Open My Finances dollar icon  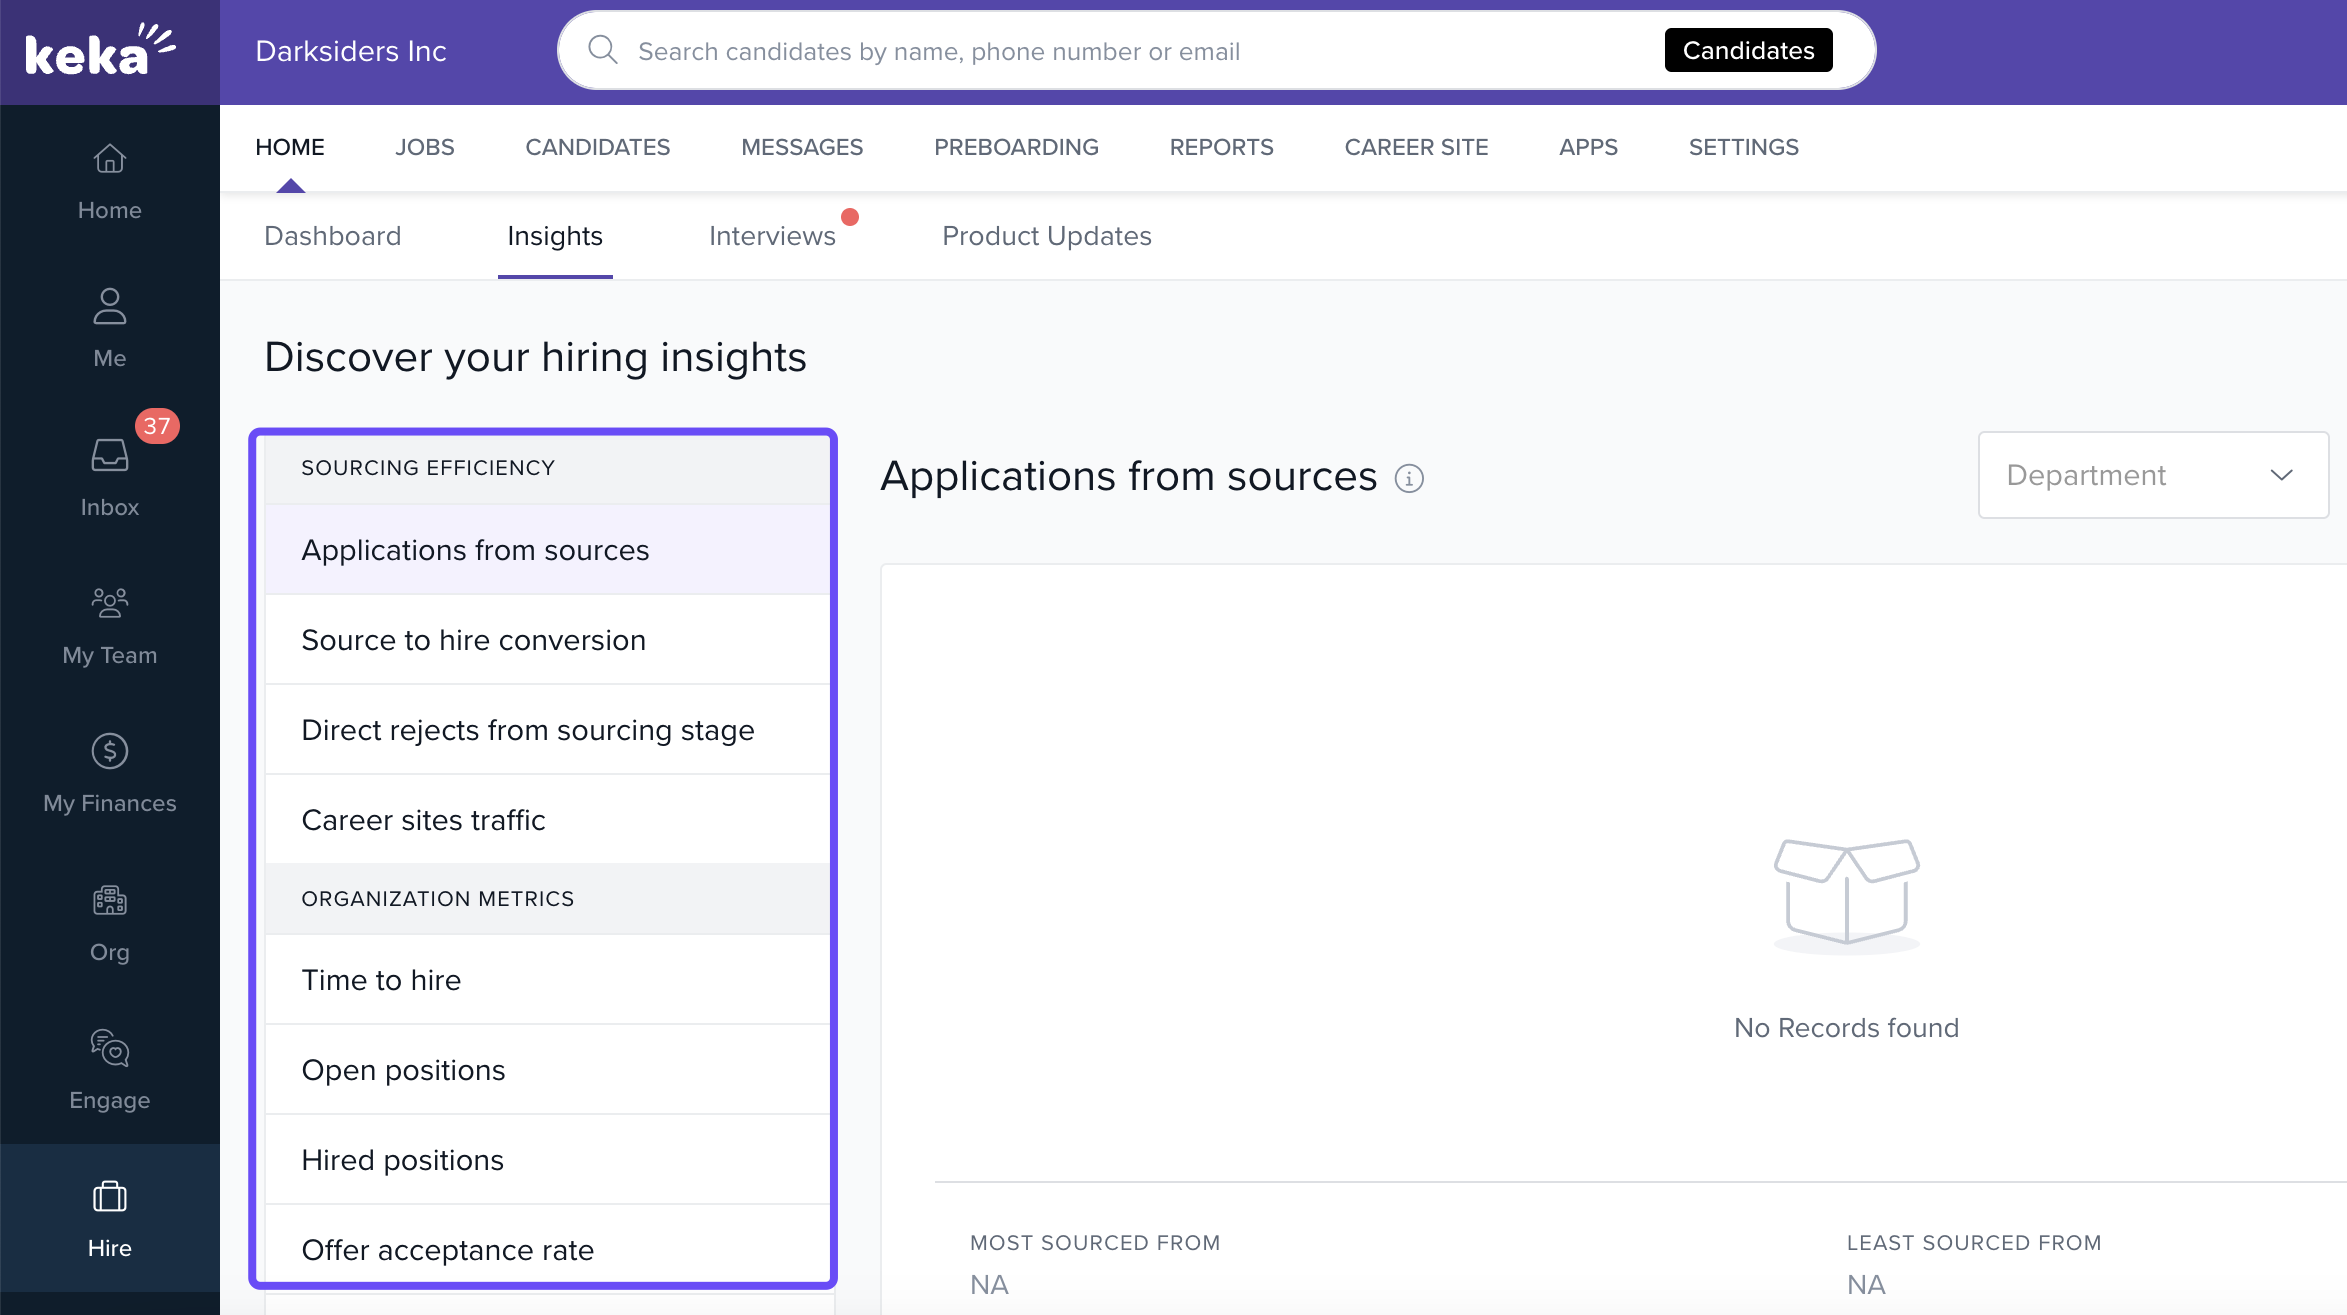[x=109, y=751]
